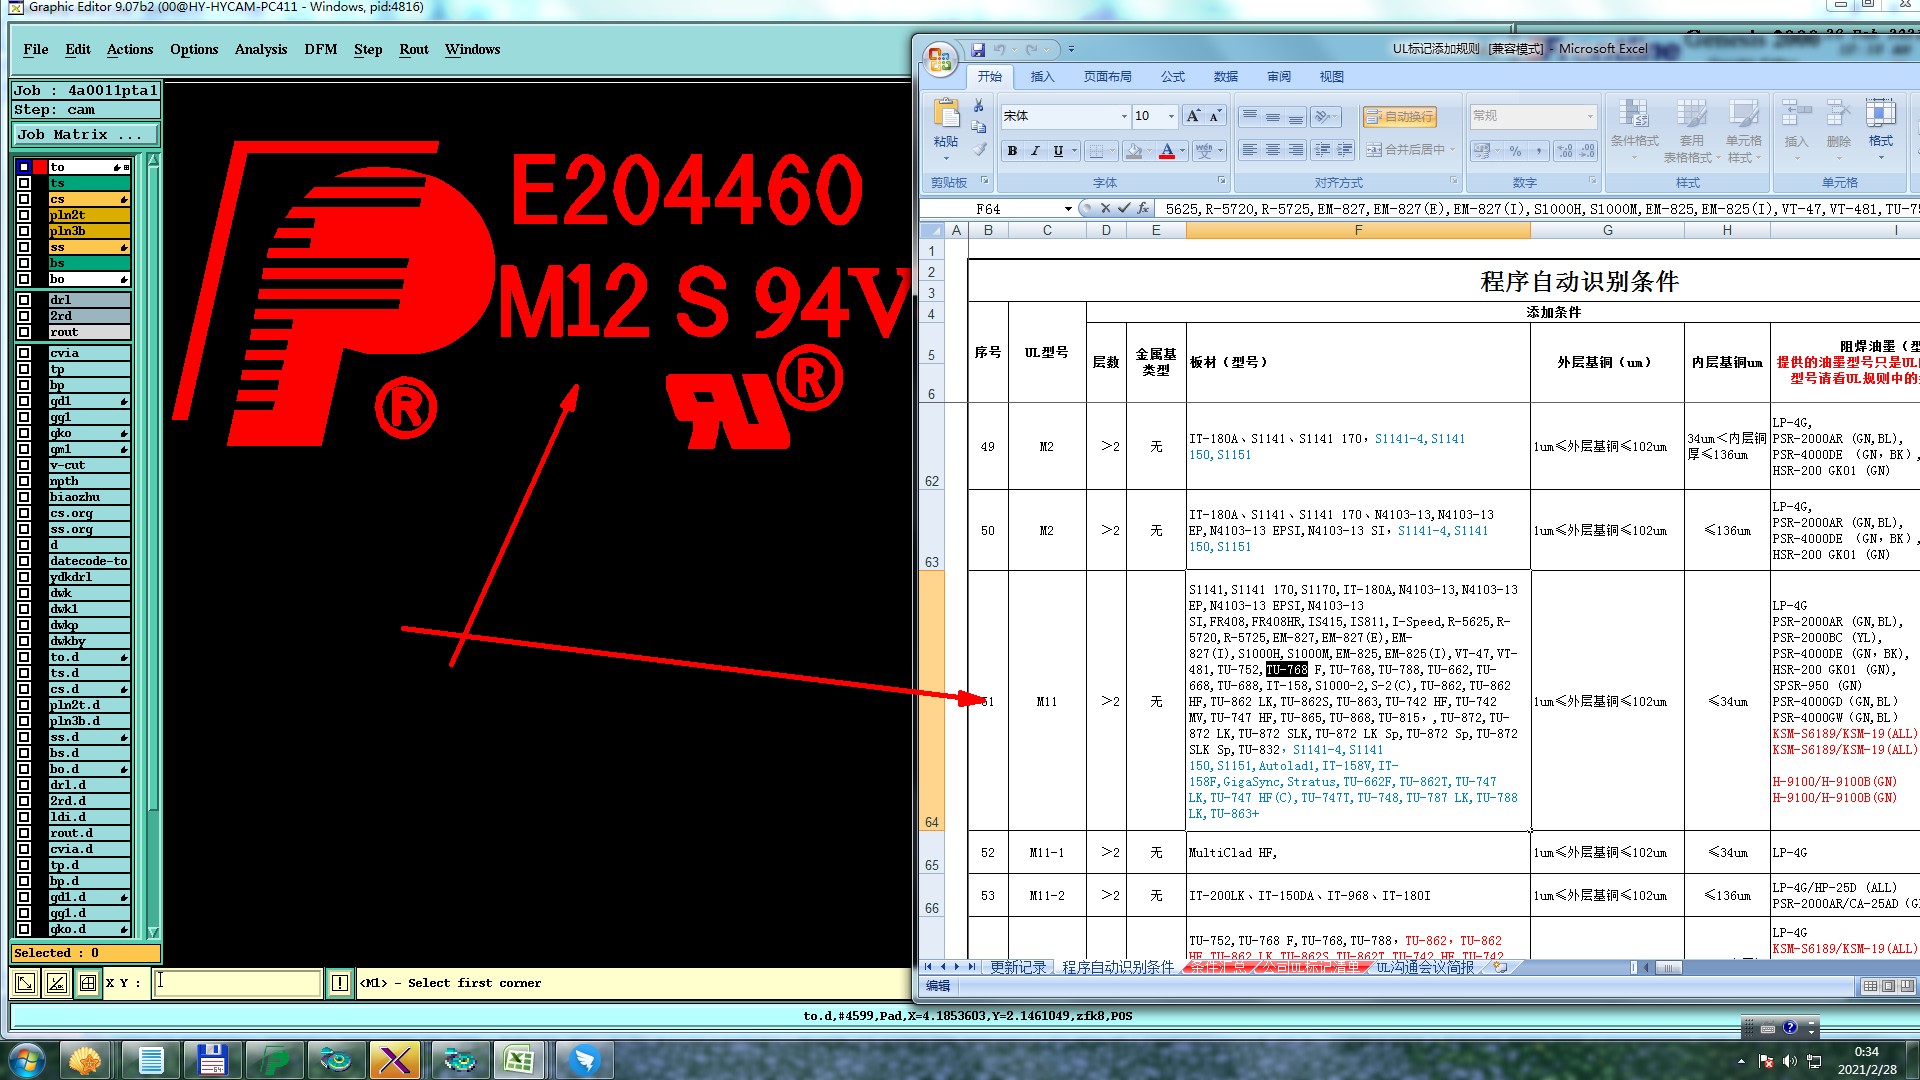Image resolution: width=1920 pixels, height=1080 pixels.
Task: Save the Excel workbook via quick access
Action: point(978,49)
